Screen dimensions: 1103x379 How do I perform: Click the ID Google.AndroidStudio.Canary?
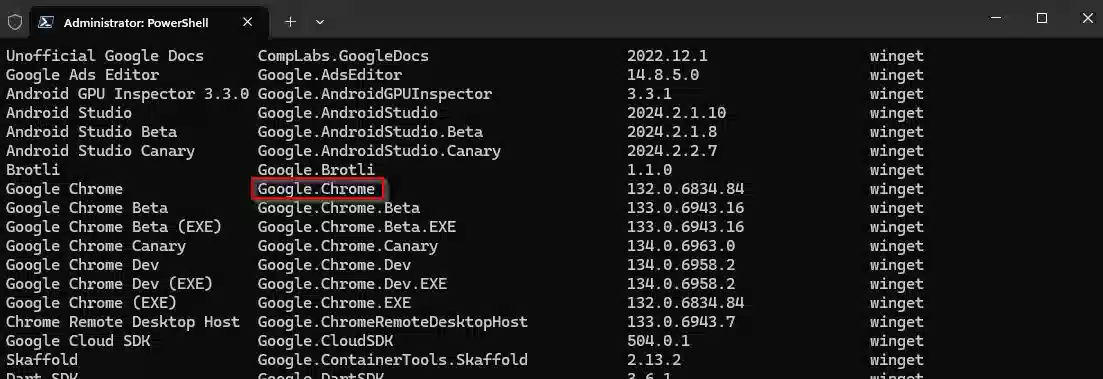(379, 150)
